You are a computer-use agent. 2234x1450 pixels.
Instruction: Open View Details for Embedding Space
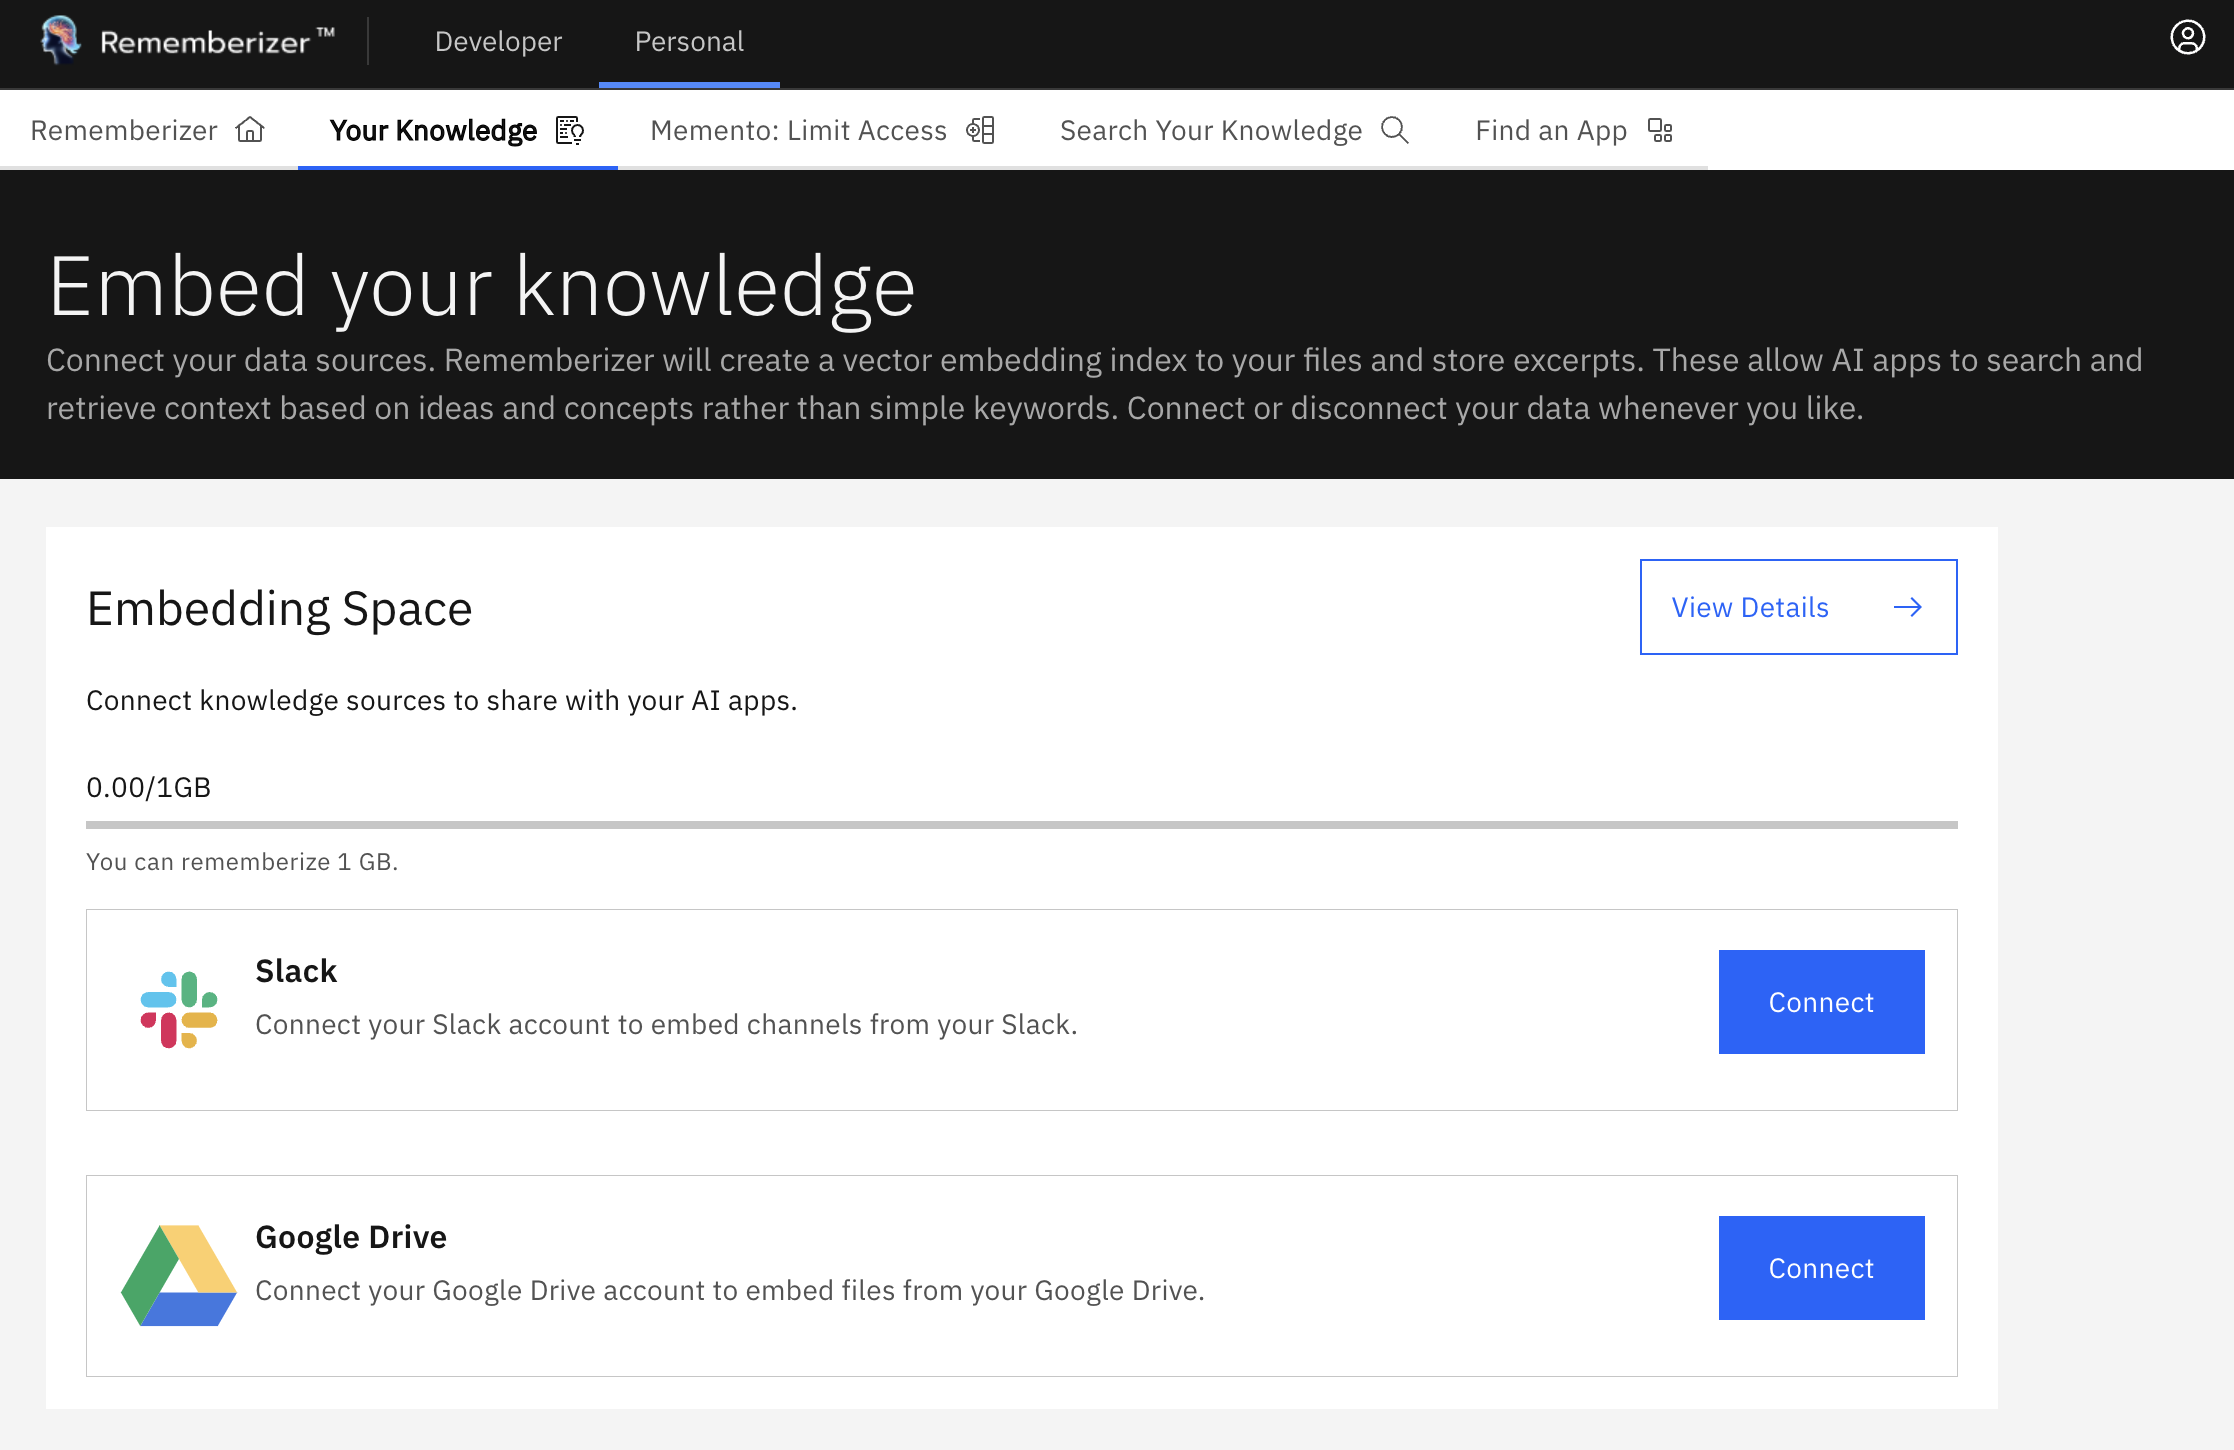pyautogui.click(x=1749, y=606)
